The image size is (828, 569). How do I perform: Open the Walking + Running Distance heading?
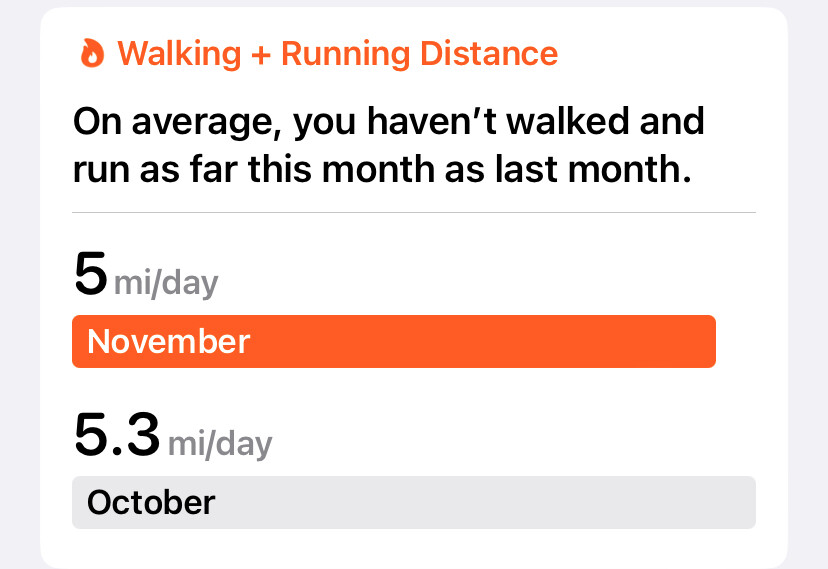[x=337, y=53]
